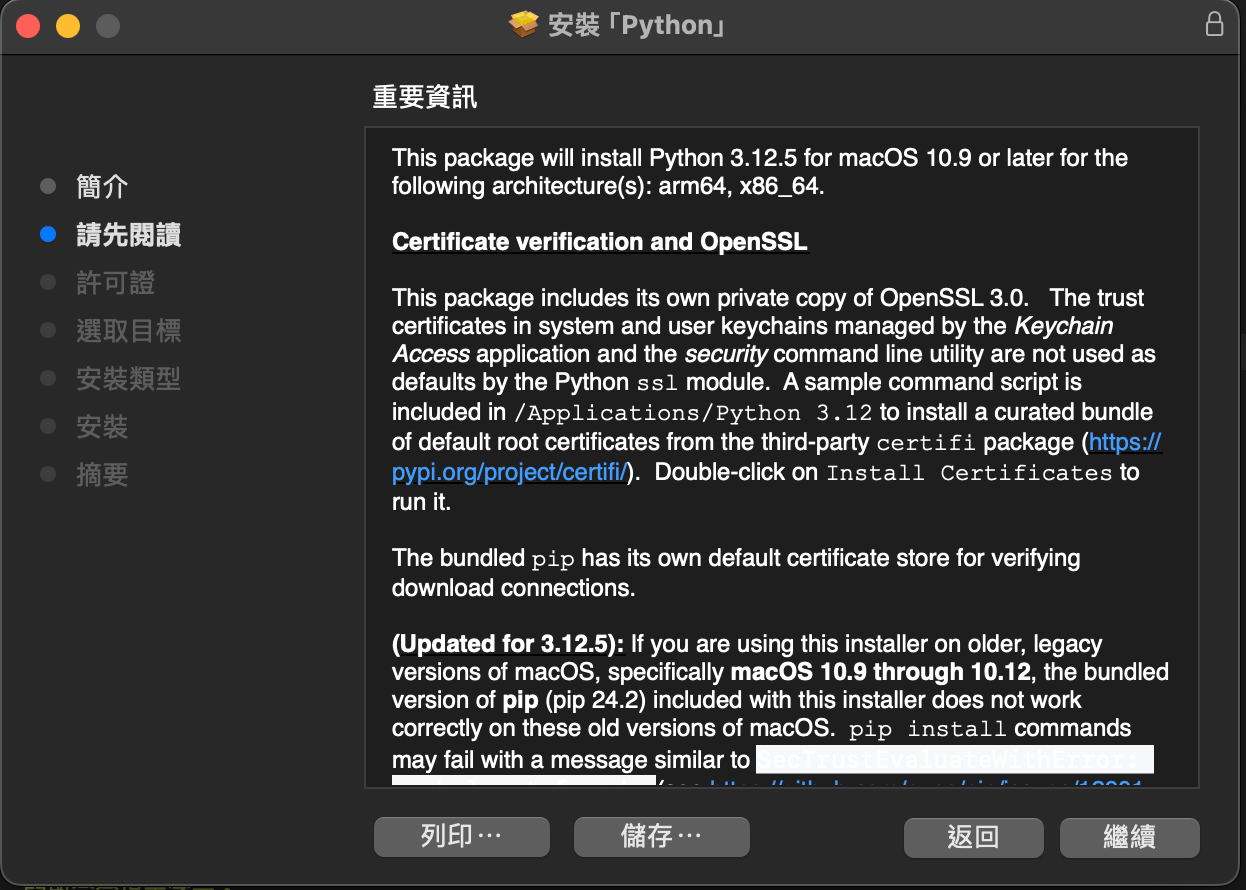Proceed by clicking the 繼續 button
This screenshot has height=890, width=1246.
pyautogui.click(x=1129, y=837)
